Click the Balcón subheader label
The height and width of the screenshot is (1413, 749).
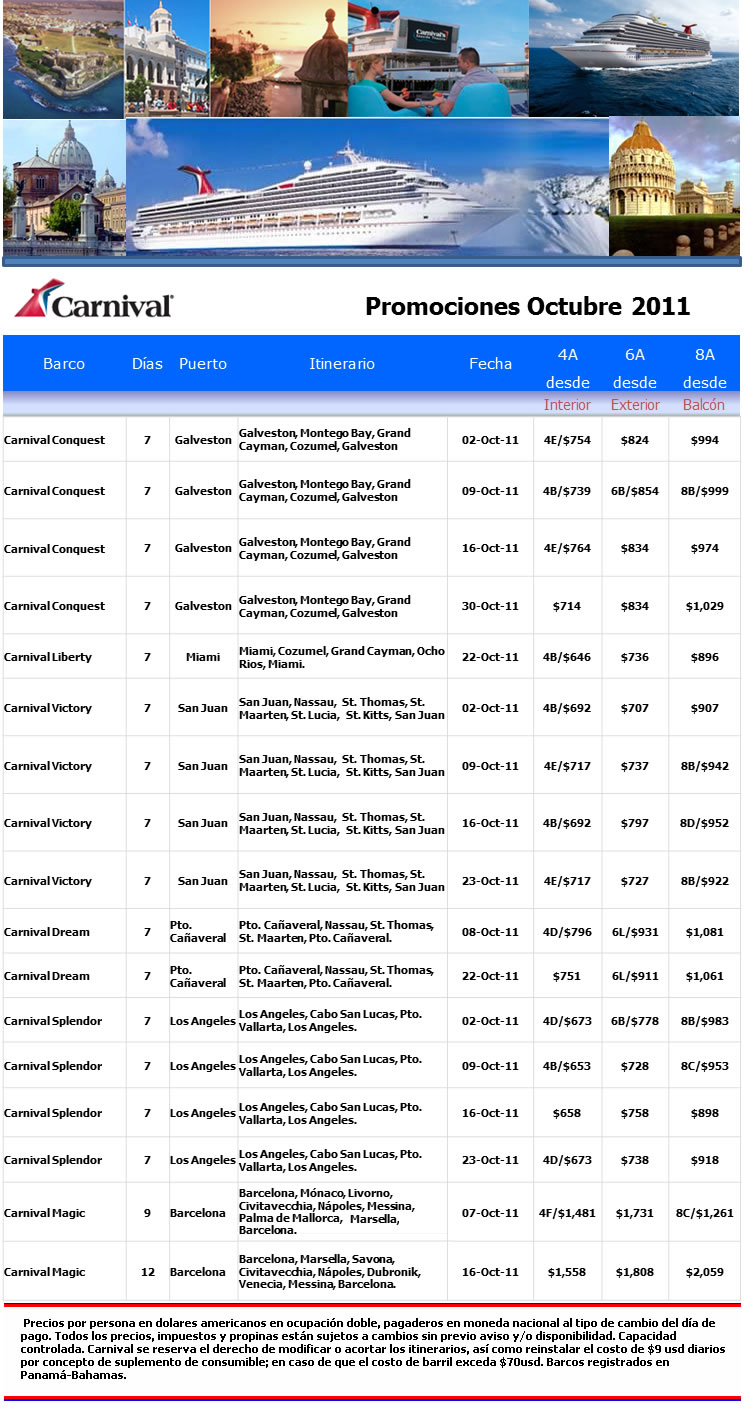click(x=704, y=405)
